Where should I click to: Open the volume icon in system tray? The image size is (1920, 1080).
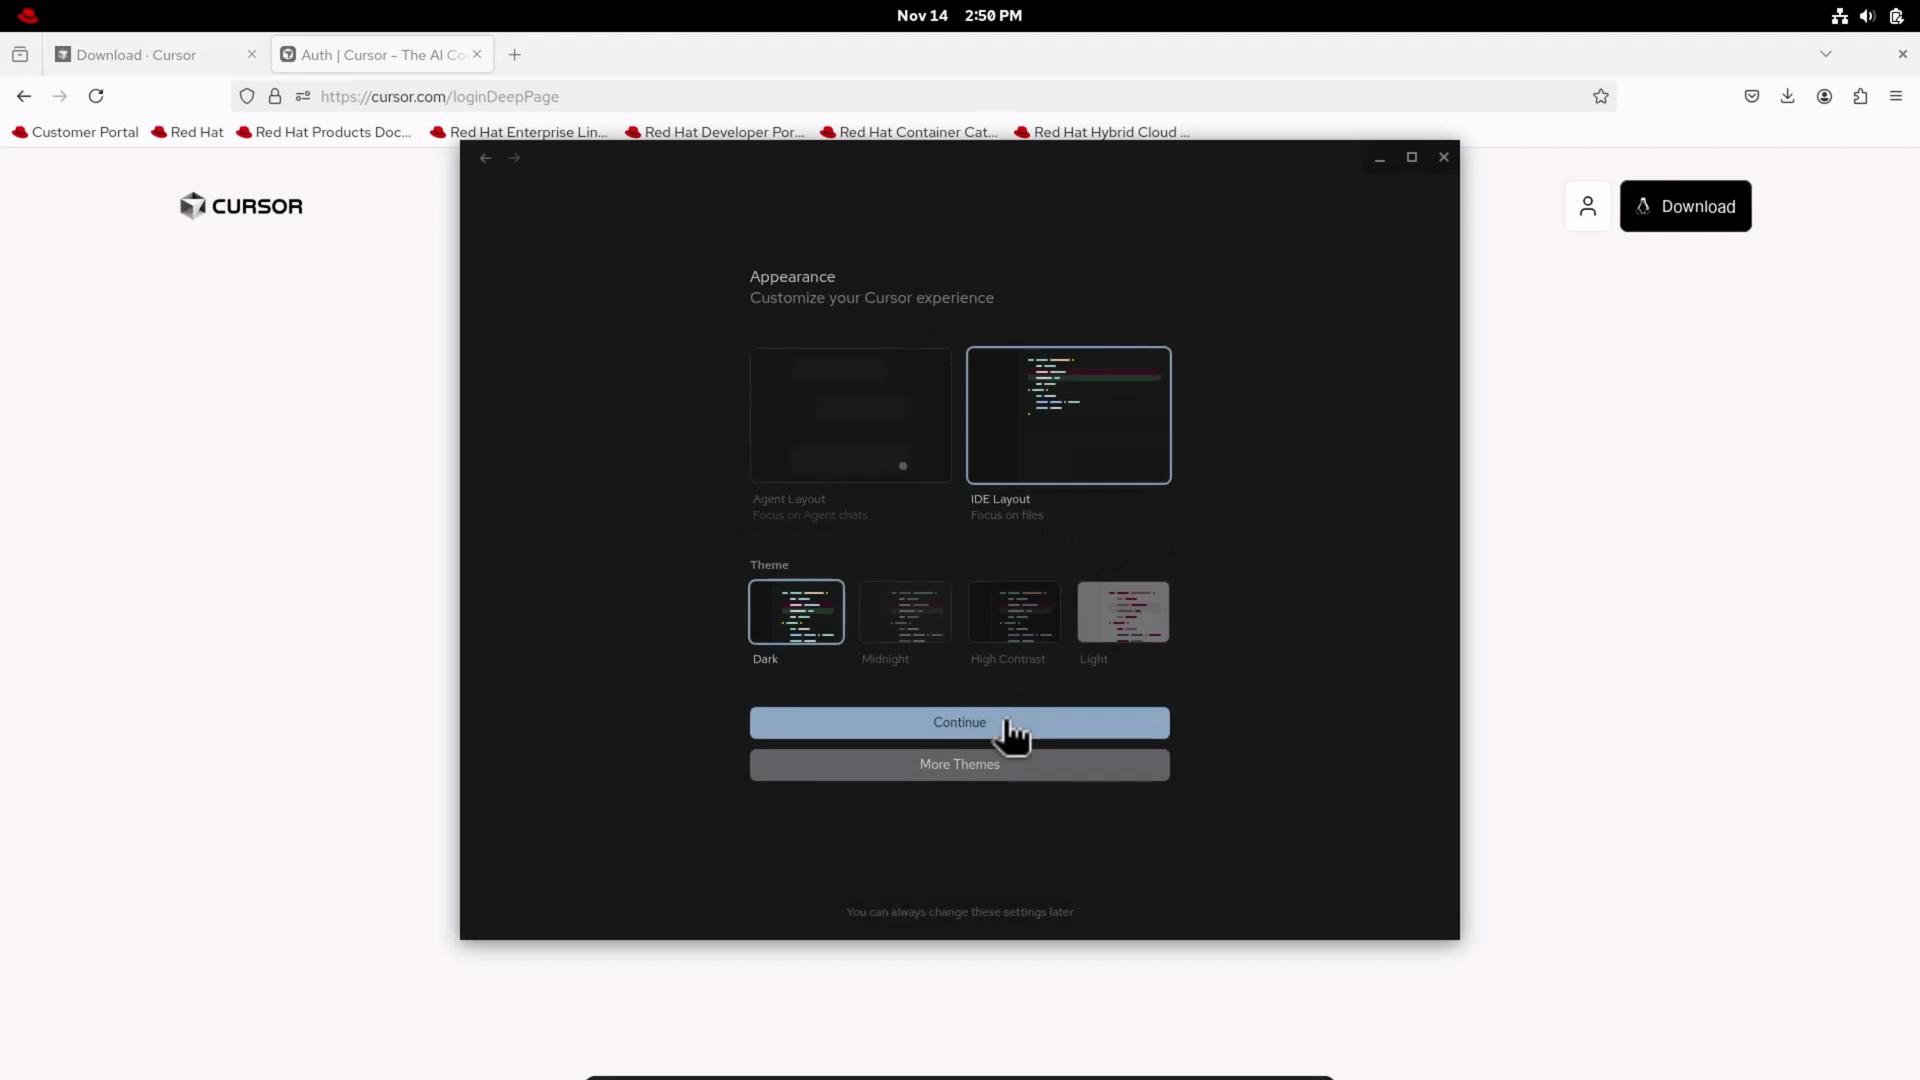pyautogui.click(x=1867, y=16)
